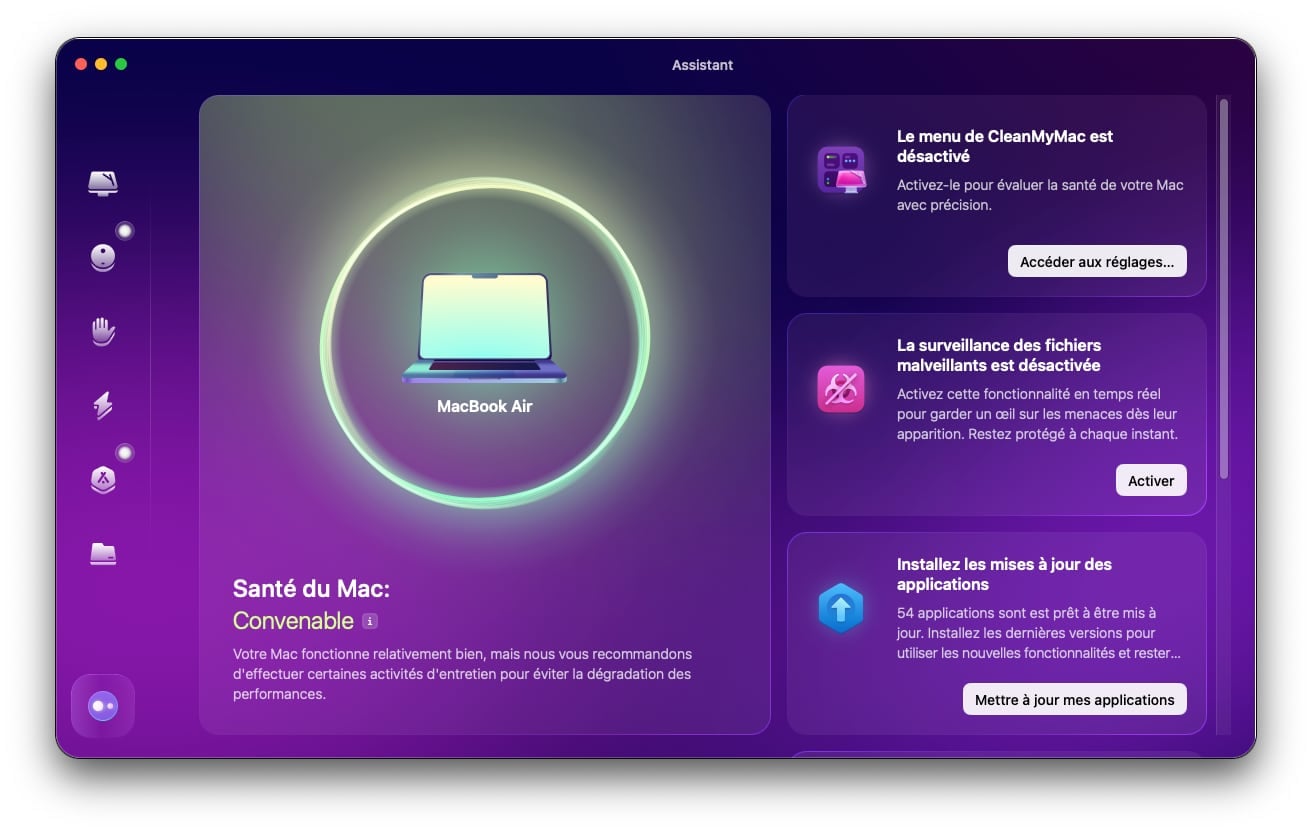Click the Accéder aux réglages button

click(x=1097, y=261)
